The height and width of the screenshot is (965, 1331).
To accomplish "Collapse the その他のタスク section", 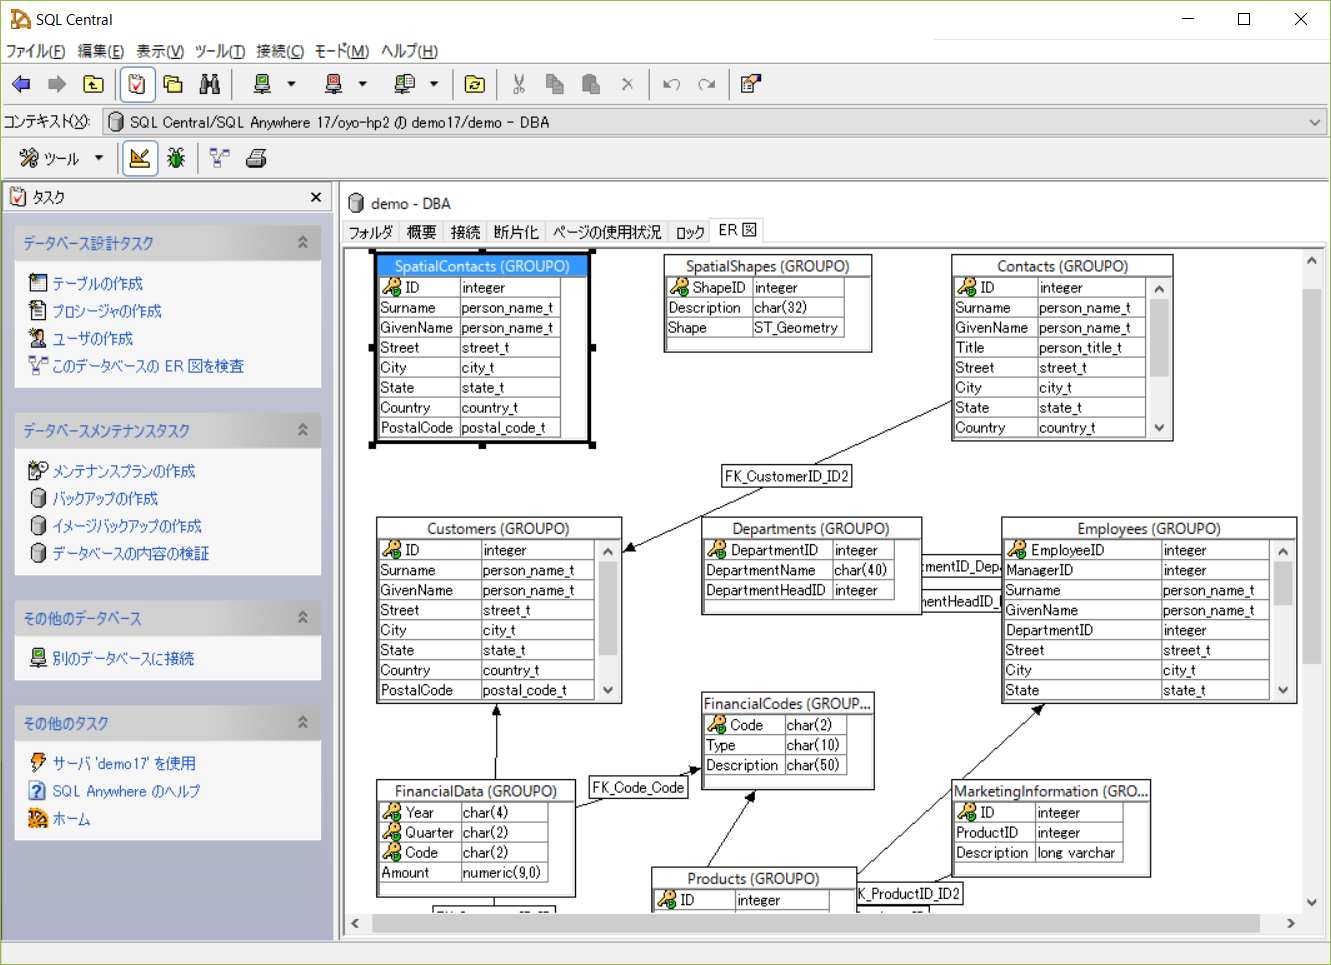I will pyautogui.click(x=303, y=722).
